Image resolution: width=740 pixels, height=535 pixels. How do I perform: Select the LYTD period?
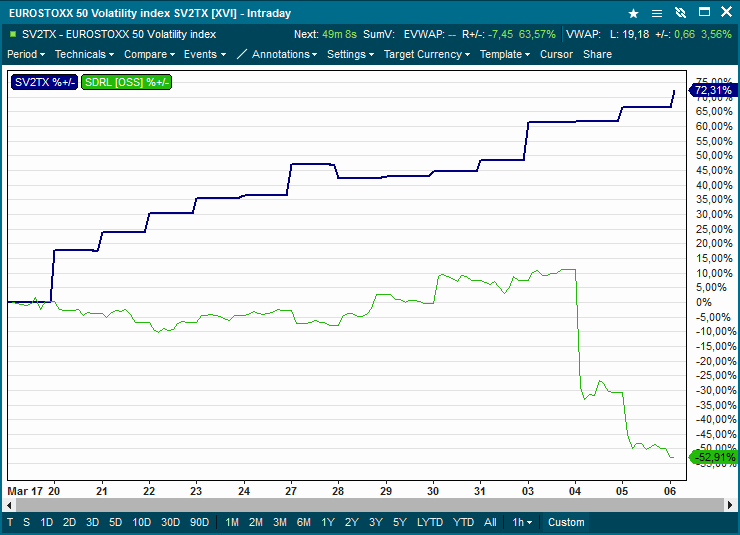tap(430, 522)
